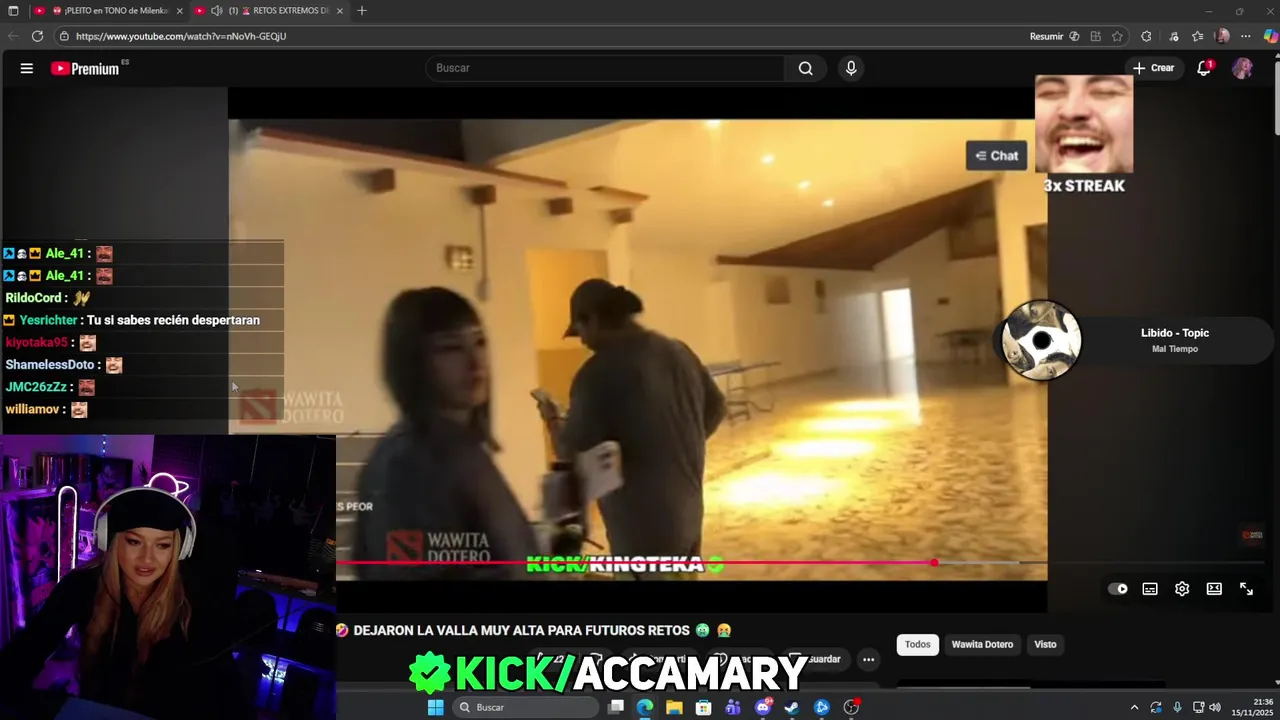
Task: Open YouTube account avatar menu
Action: (x=1242, y=68)
